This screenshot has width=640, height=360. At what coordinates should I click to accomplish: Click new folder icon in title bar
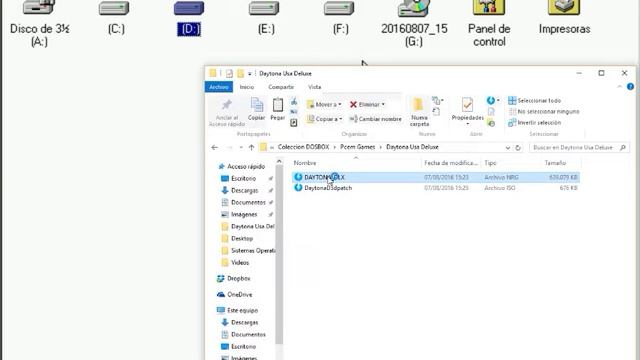240,73
